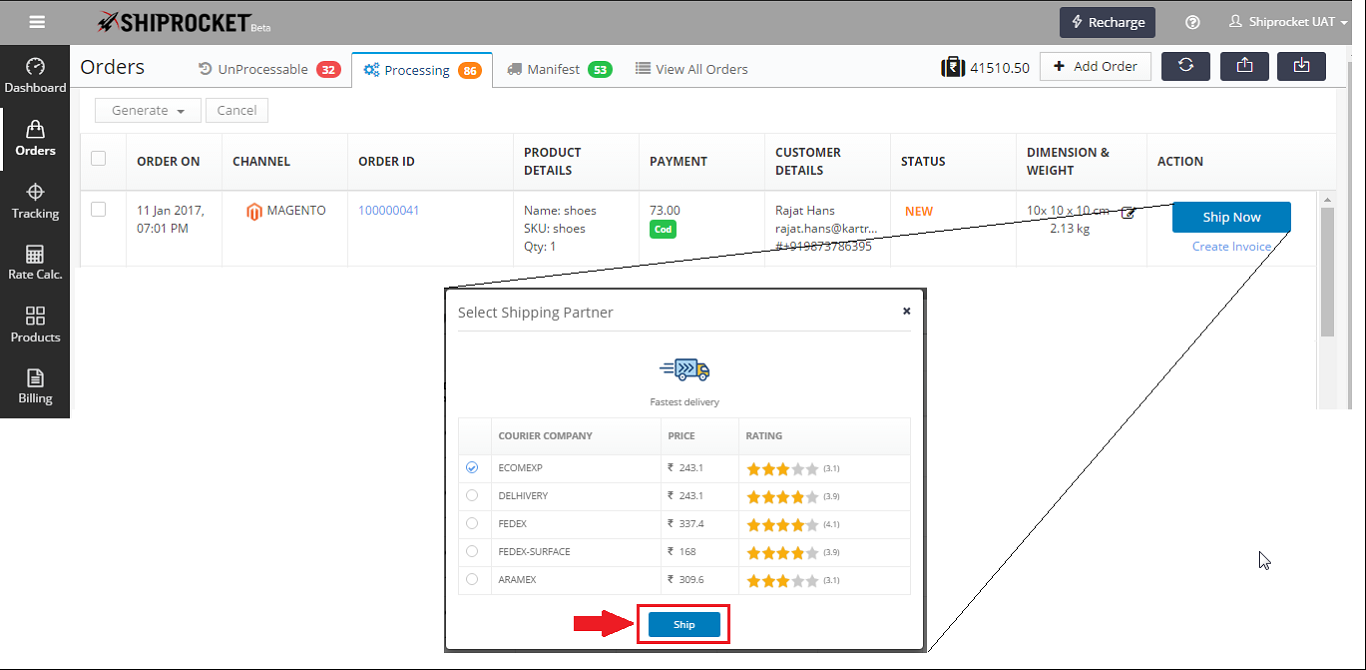Open Orders in the sidebar
This screenshot has width=1366, height=670.
pyautogui.click(x=35, y=139)
